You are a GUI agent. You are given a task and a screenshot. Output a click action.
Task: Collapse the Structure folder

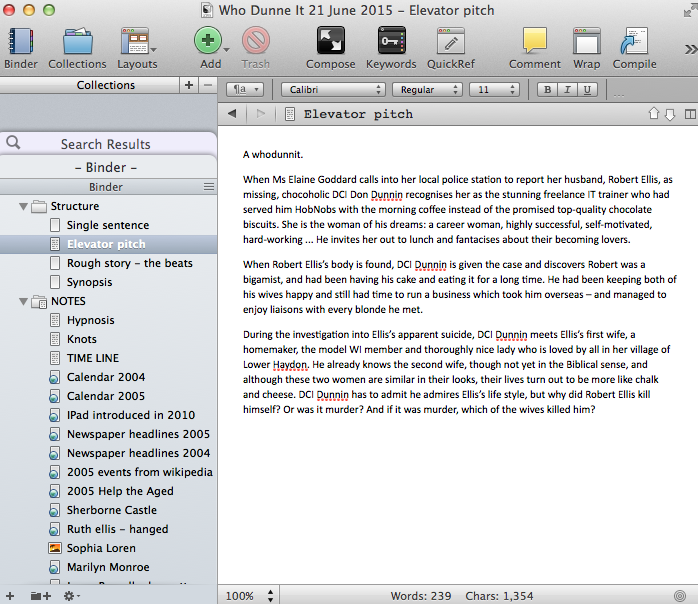pyautogui.click(x=23, y=206)
